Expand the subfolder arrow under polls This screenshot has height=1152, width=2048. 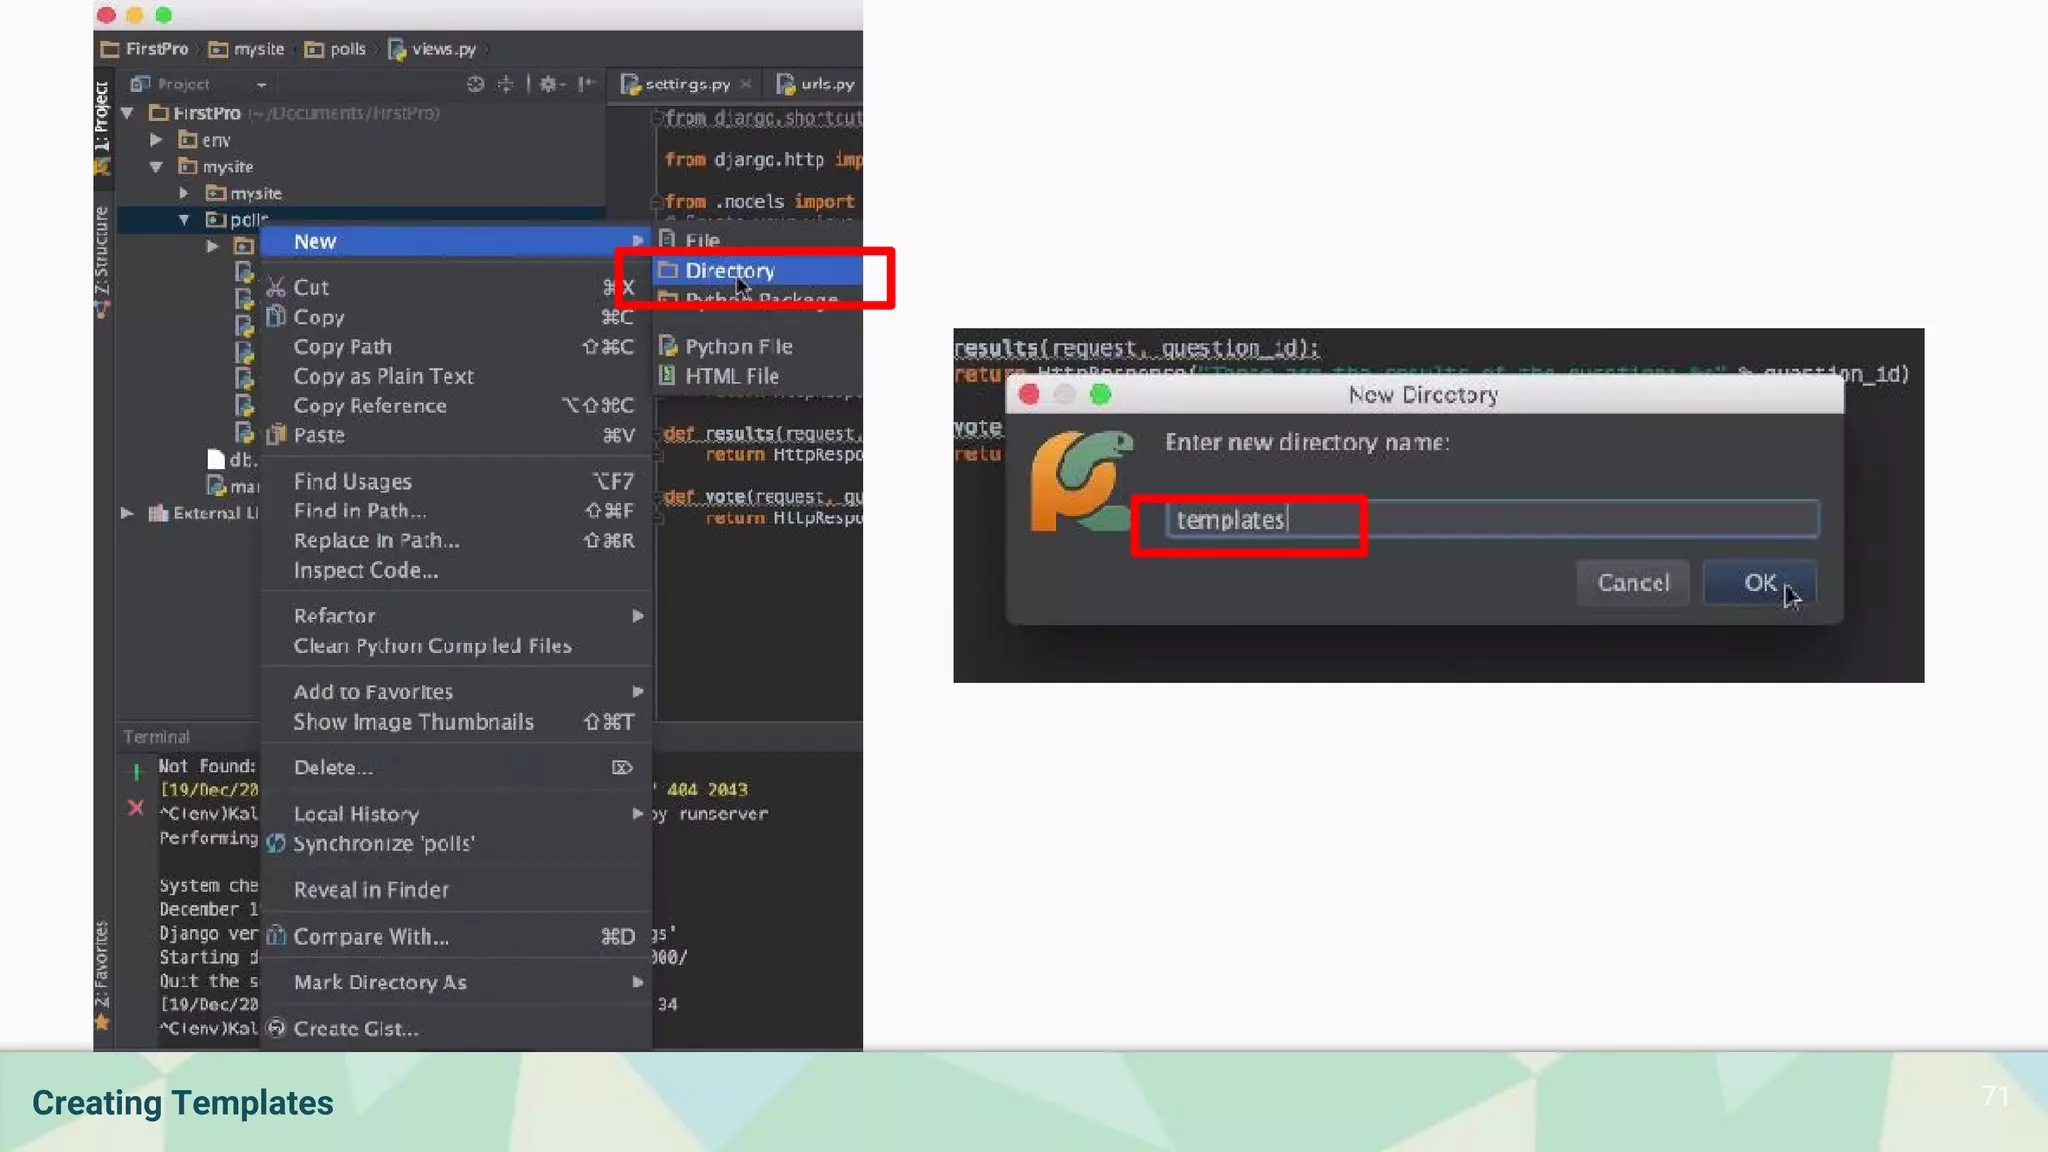[x=212, y=246]
